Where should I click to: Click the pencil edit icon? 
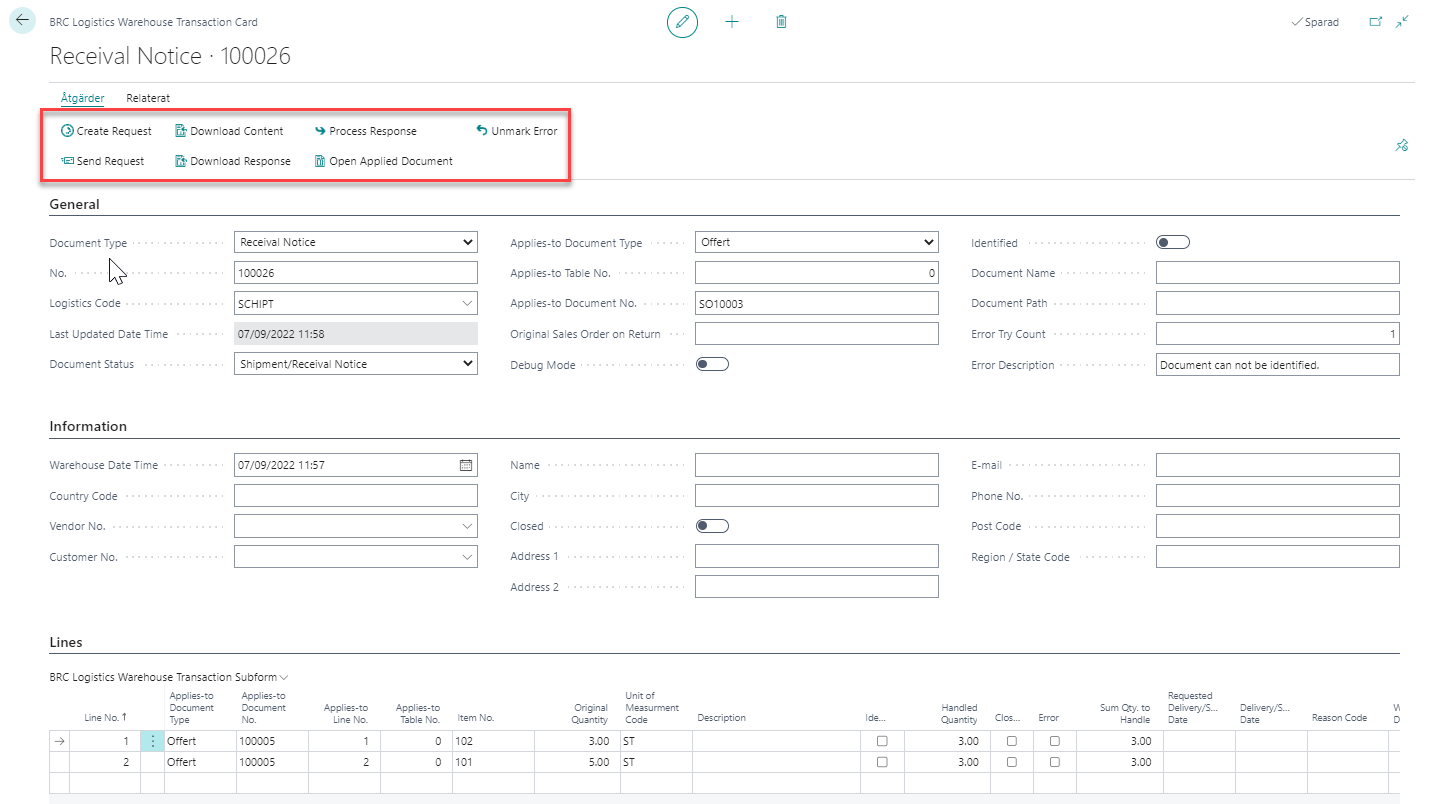[682, 22]
